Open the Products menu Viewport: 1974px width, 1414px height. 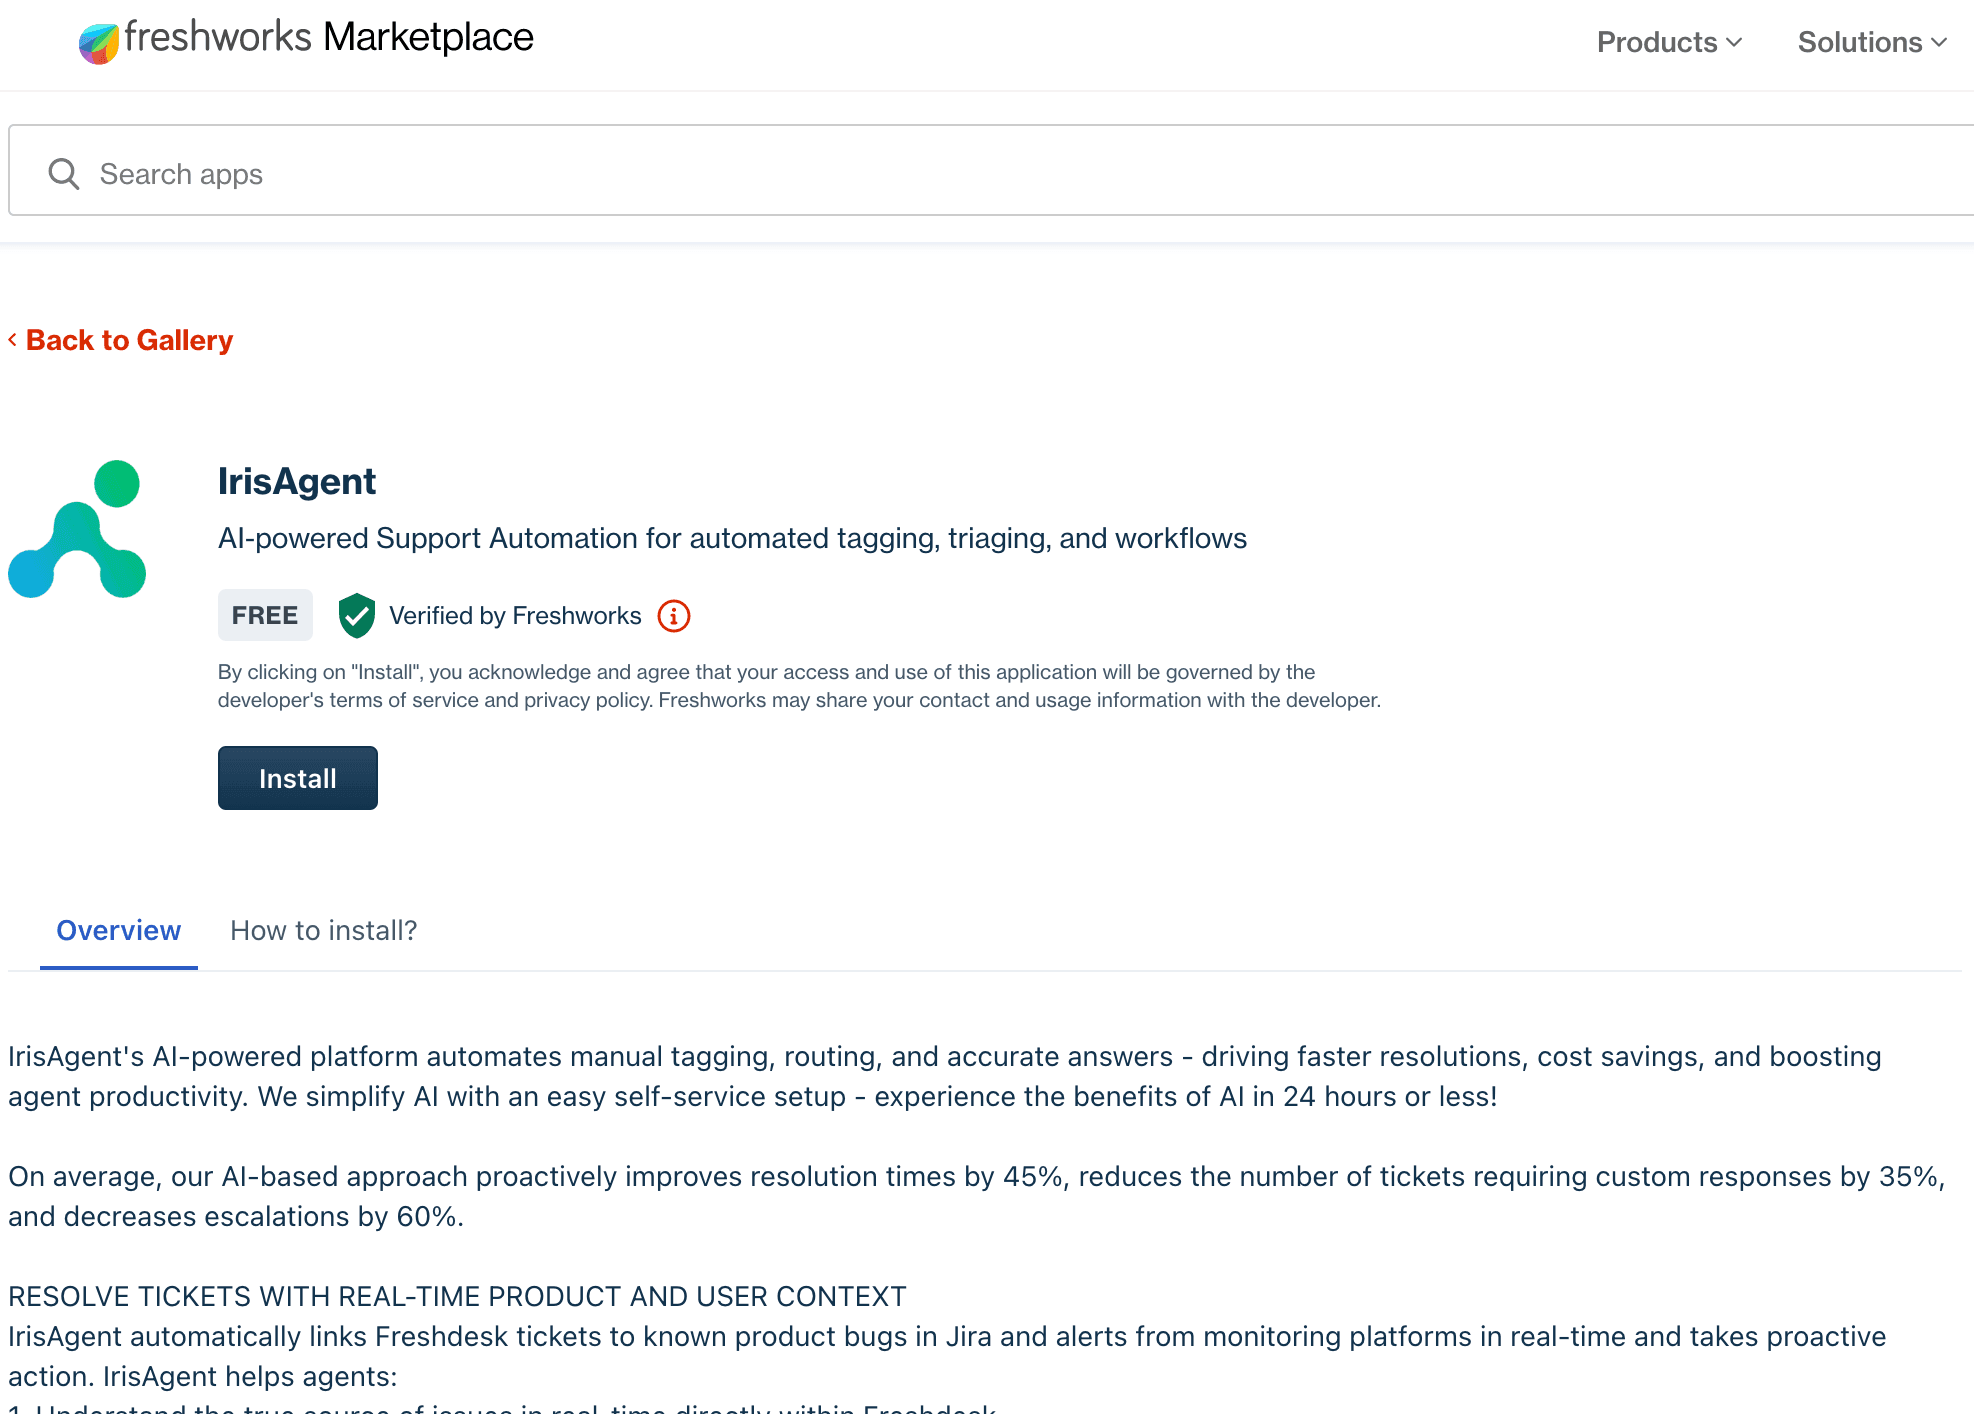click(x=1656, y=42)
